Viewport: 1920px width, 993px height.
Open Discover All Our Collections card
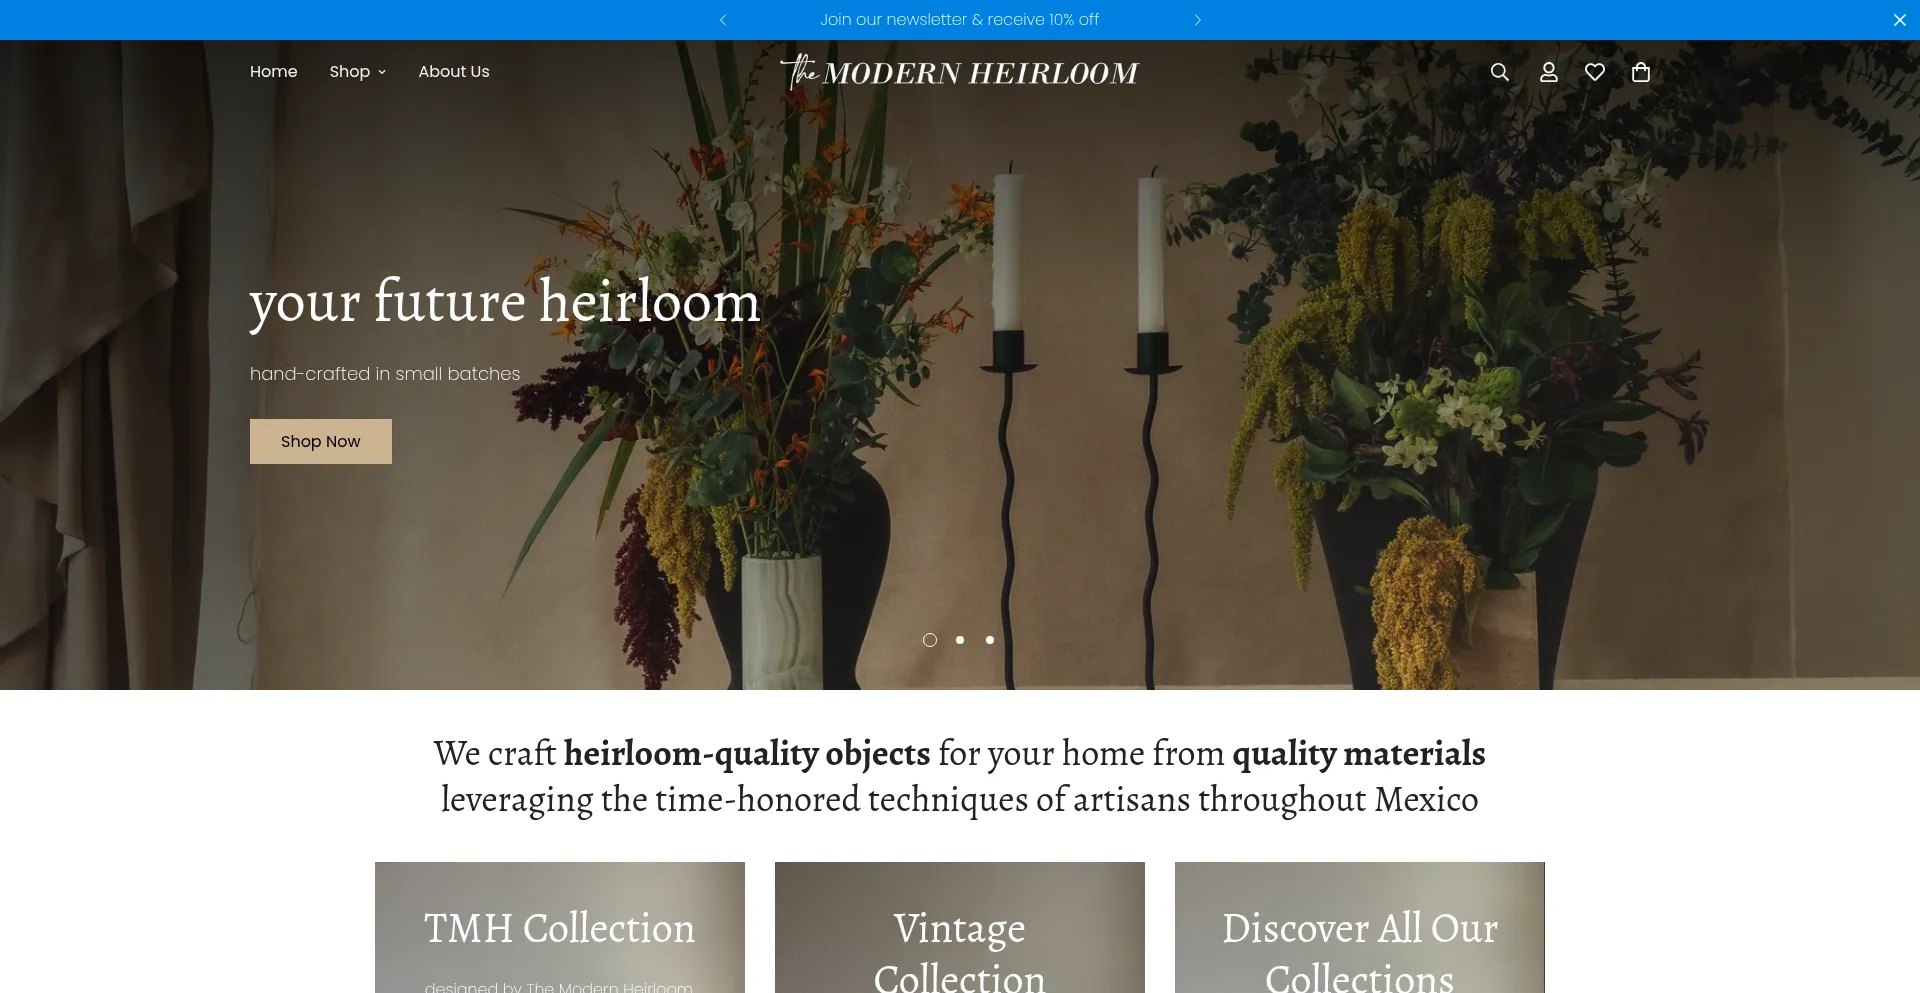point(1360,927)
